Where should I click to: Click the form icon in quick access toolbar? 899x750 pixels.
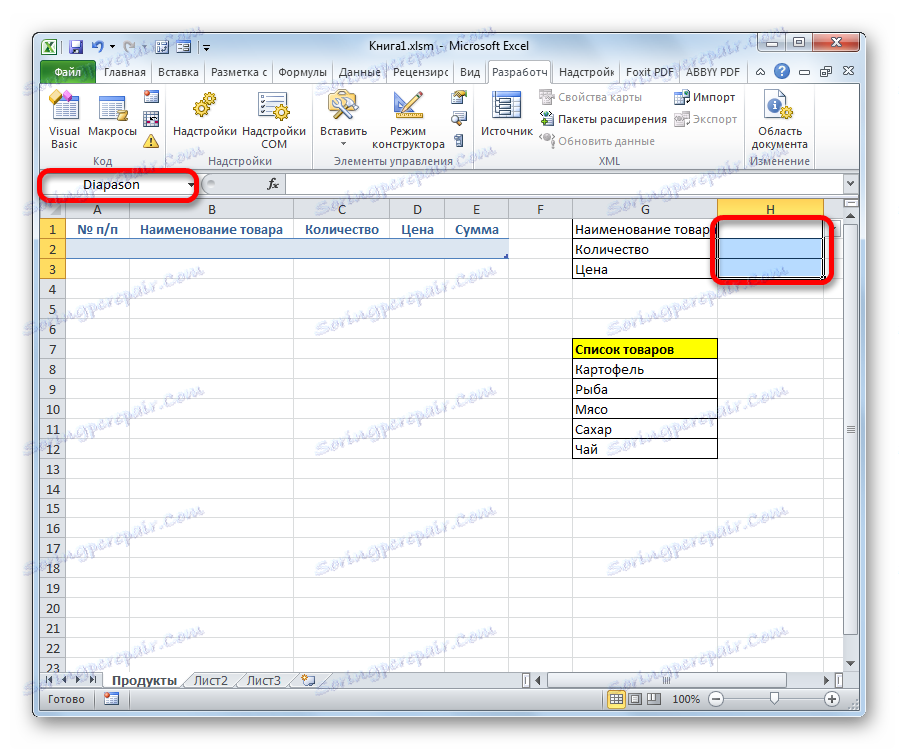click(x=183, y=47)
